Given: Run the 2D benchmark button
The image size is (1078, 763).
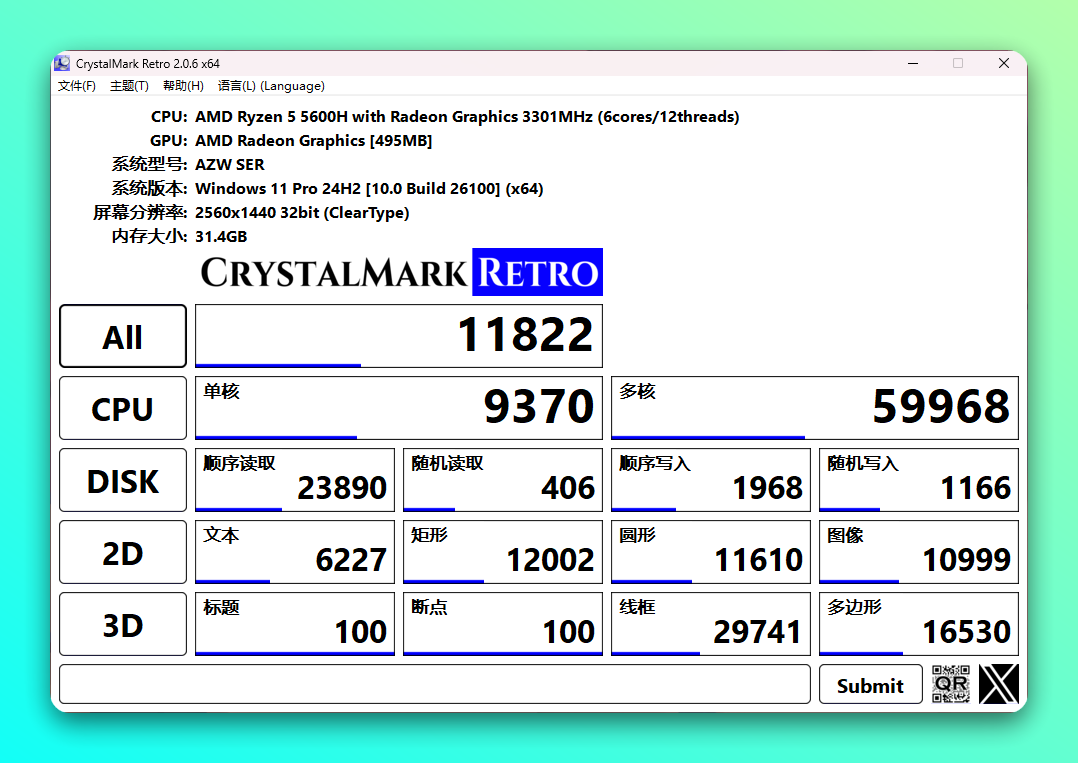Looking at the screenshot, I should coord(123,552).
